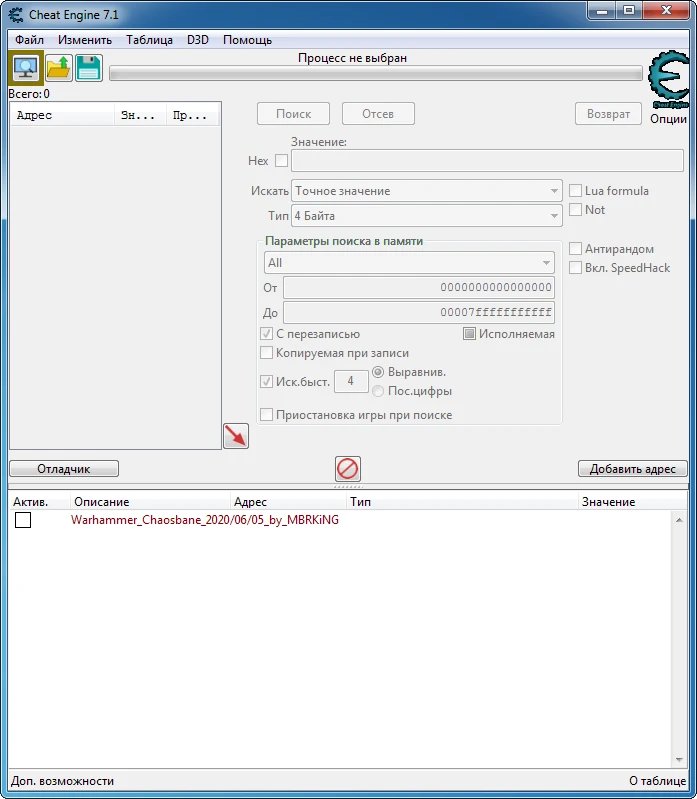Open the Искать scan type dropdown
This screenshot has width=697, height=799.
427,191
